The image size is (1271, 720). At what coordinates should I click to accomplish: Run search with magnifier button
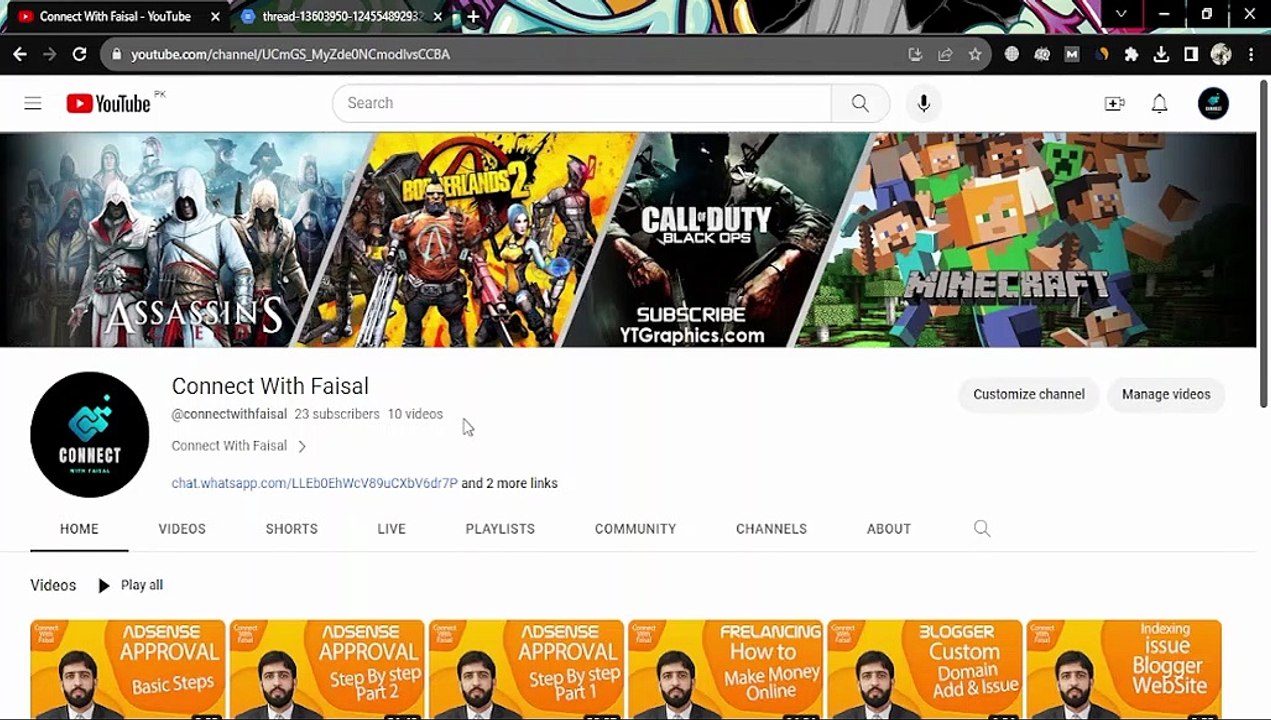click(x=860, y=103)
